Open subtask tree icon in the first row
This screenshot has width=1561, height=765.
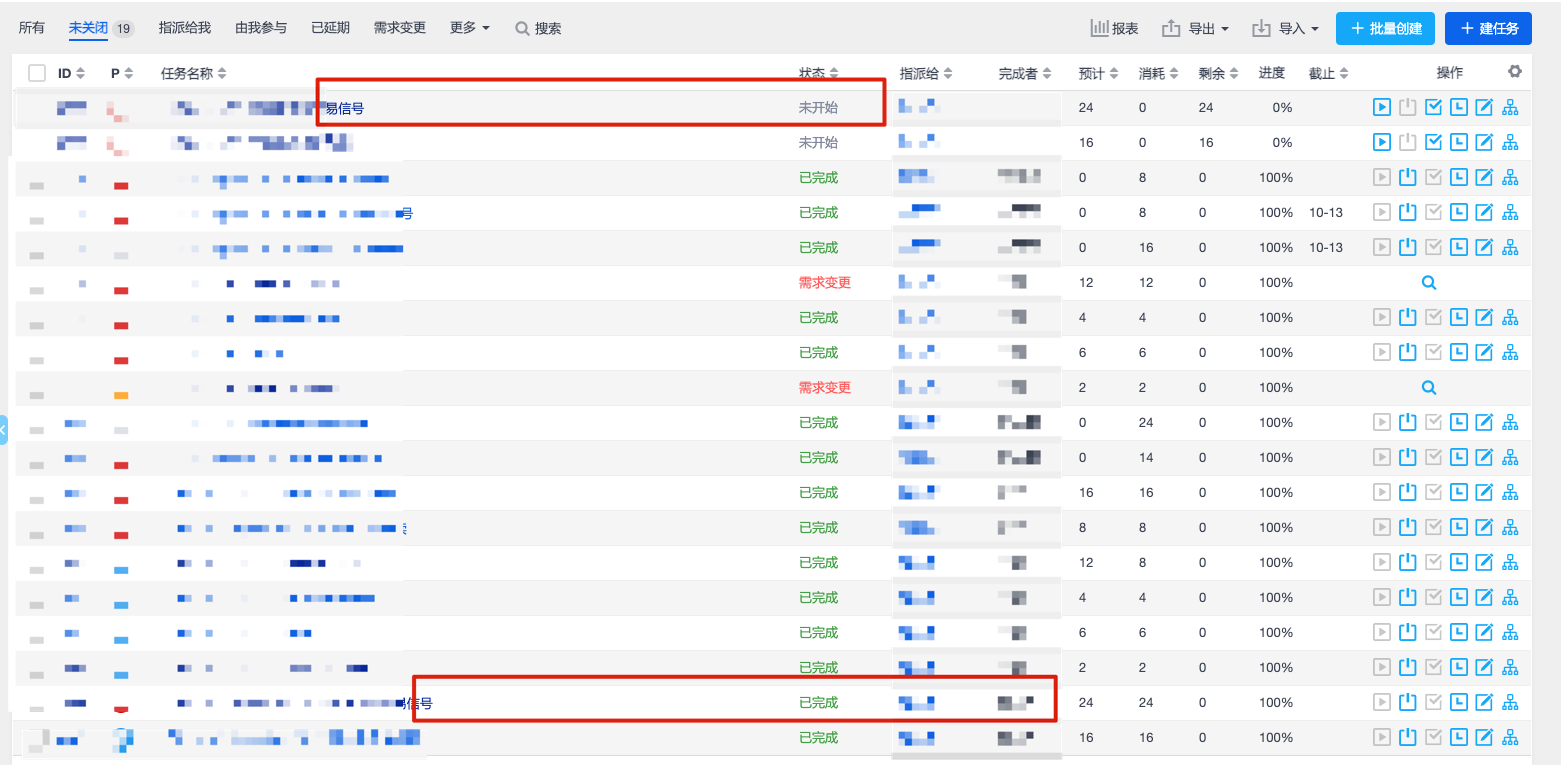1511,107
